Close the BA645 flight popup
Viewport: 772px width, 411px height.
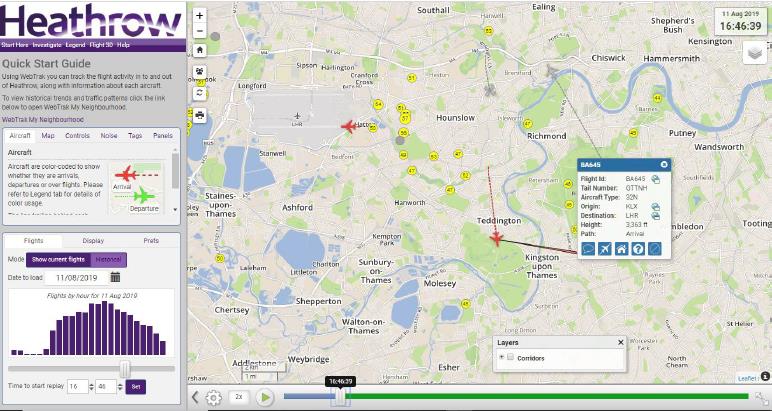point(664,164)
